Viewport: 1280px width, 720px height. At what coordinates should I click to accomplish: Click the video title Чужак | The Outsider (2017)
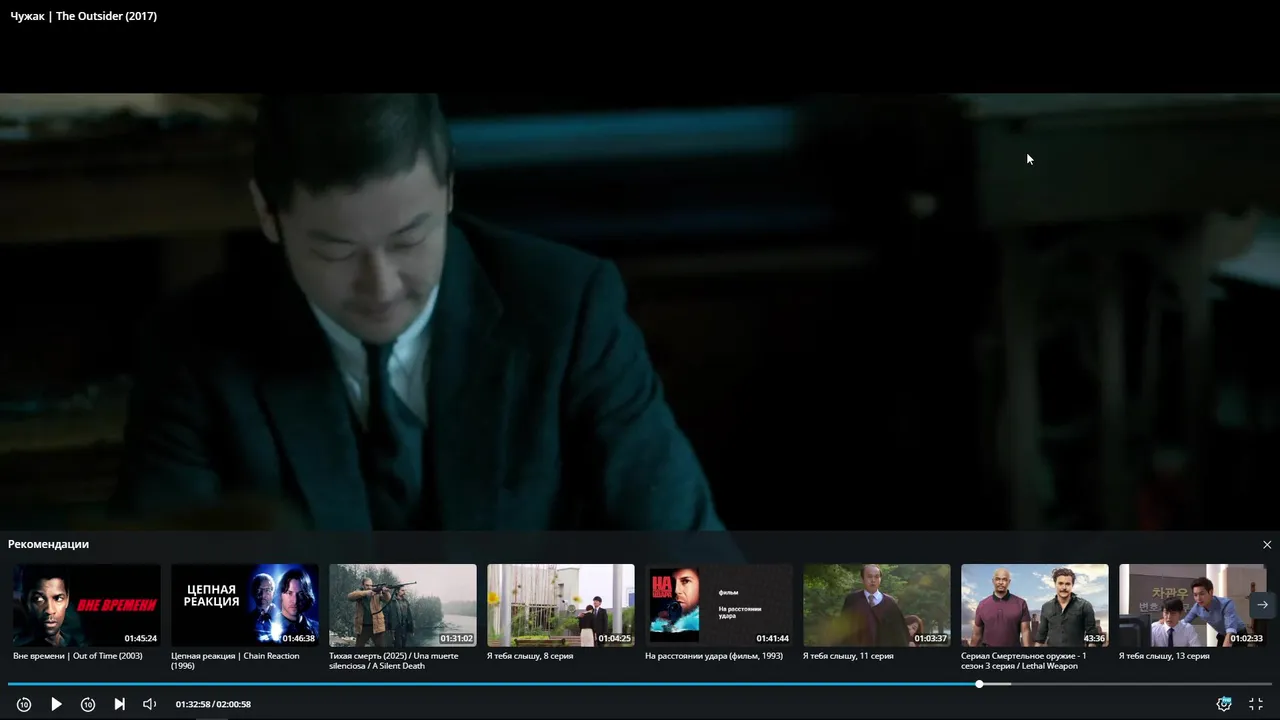(84, 16)
